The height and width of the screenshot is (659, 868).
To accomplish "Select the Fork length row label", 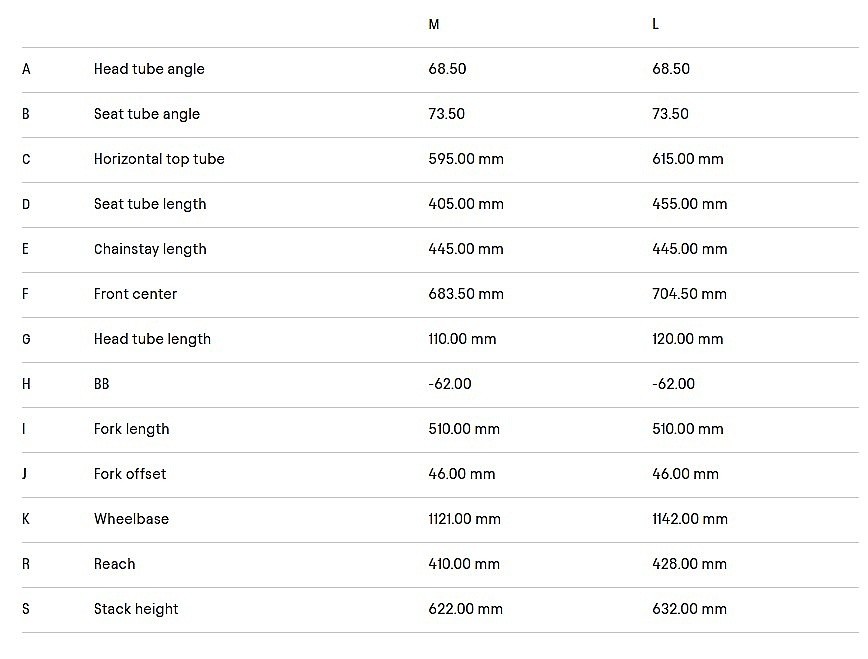I will tap(132, 429).
